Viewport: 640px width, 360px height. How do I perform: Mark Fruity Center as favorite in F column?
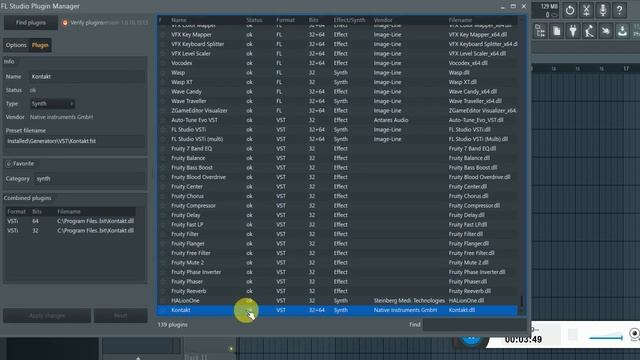(x=163, y=187)
